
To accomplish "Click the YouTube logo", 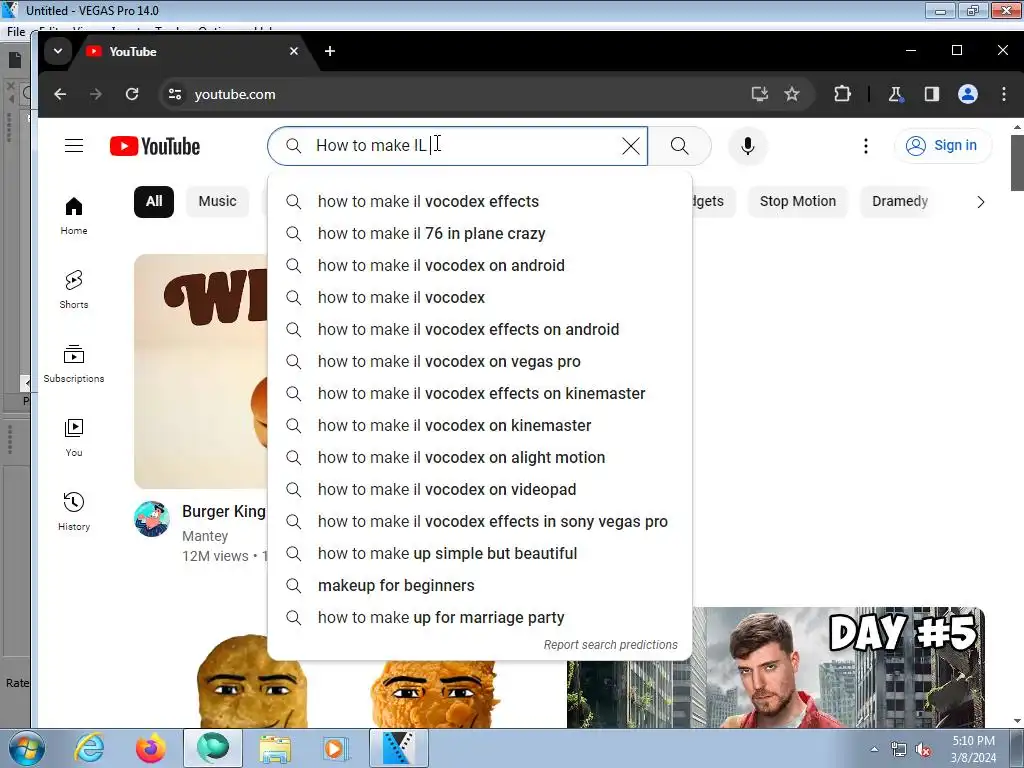I will pos(155,146).
